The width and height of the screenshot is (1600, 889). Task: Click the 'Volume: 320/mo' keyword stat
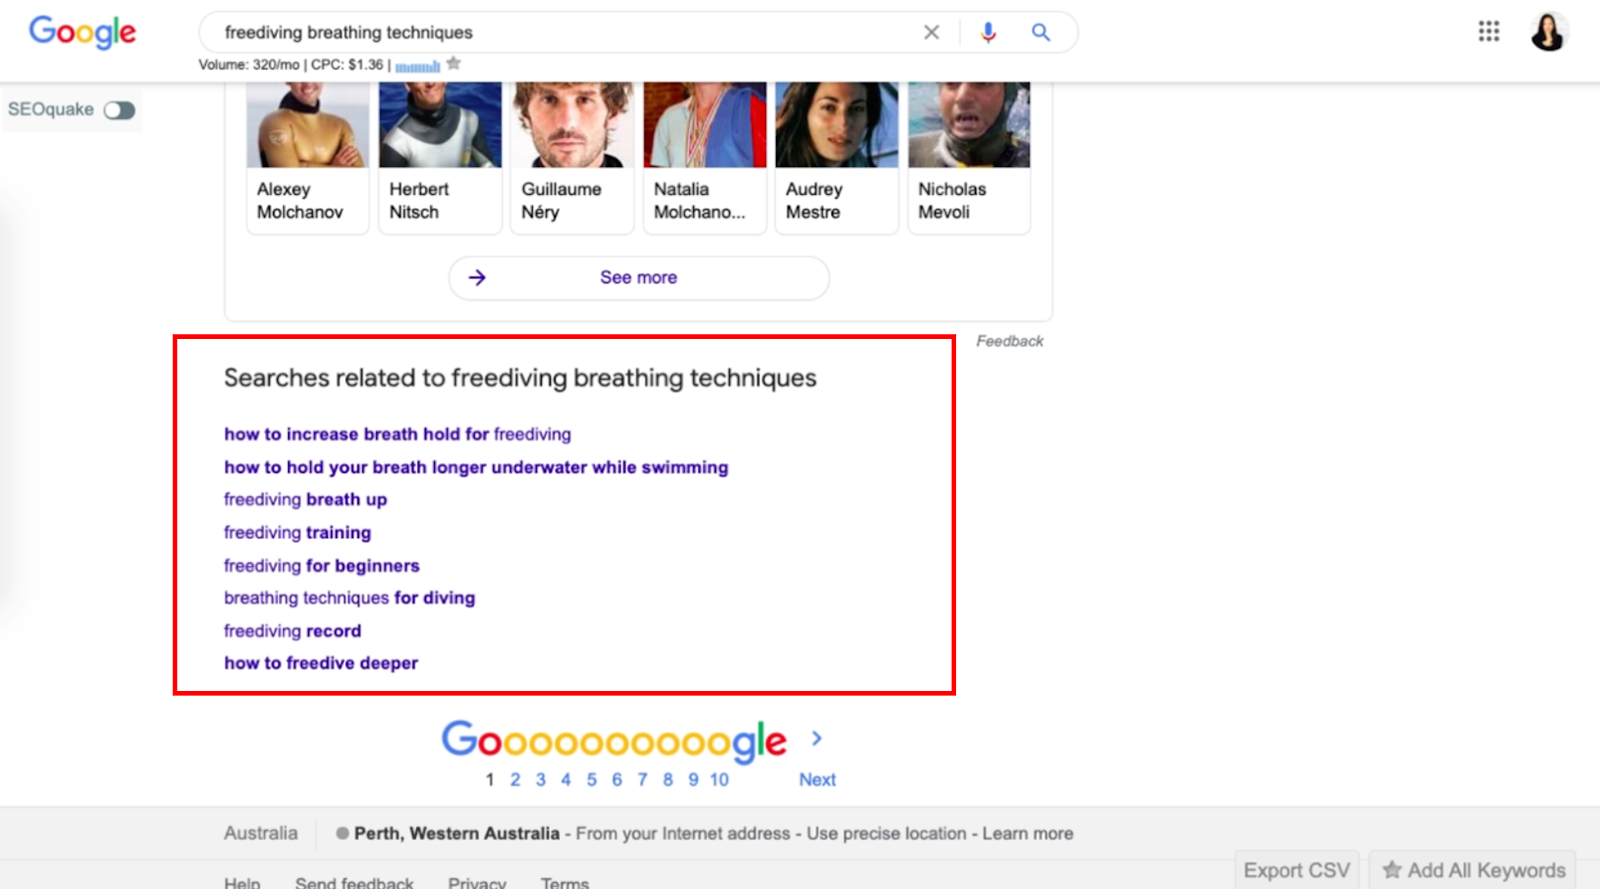click(x=249, y=64)
